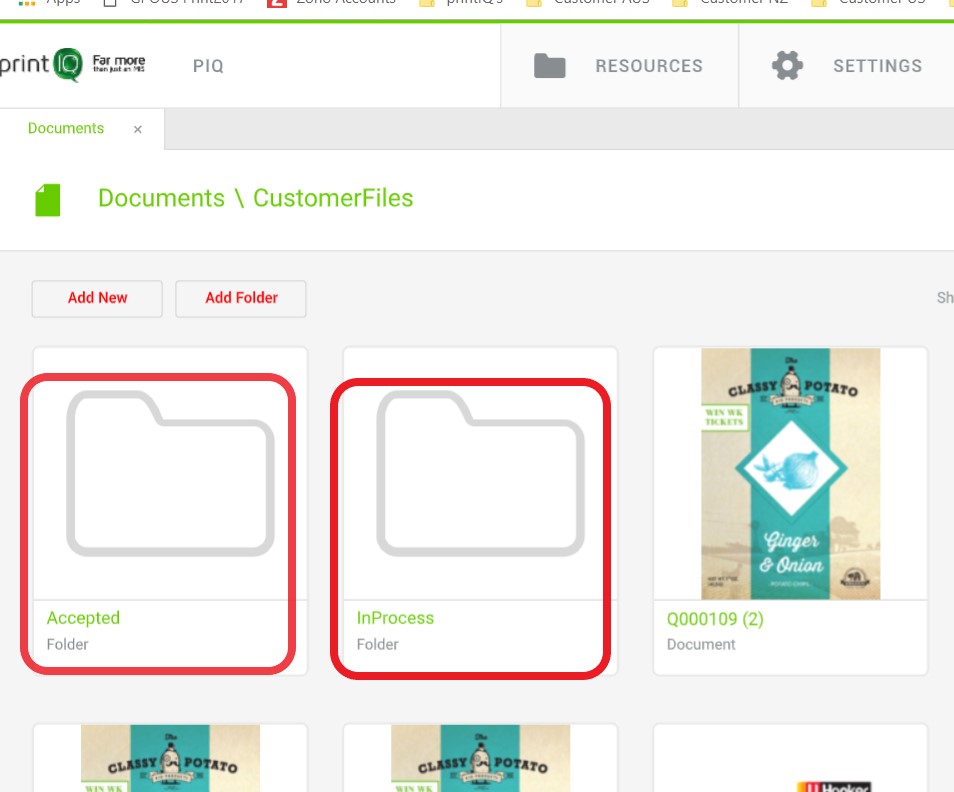Click the Add New button
Image resolution: width=954 pixels, height=792 pixels.
click(97, 298)
